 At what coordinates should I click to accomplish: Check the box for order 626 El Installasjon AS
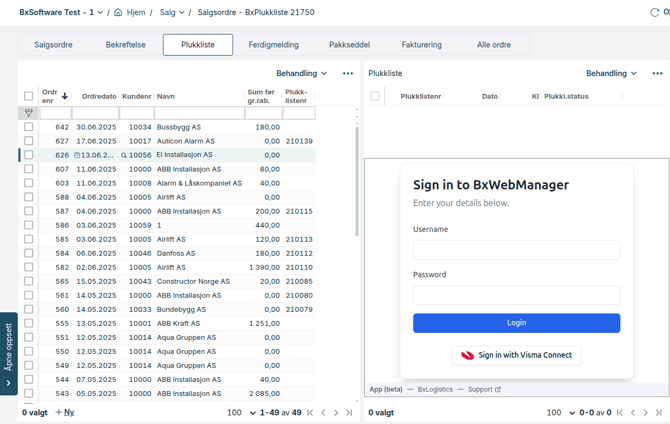click(29, 155)
